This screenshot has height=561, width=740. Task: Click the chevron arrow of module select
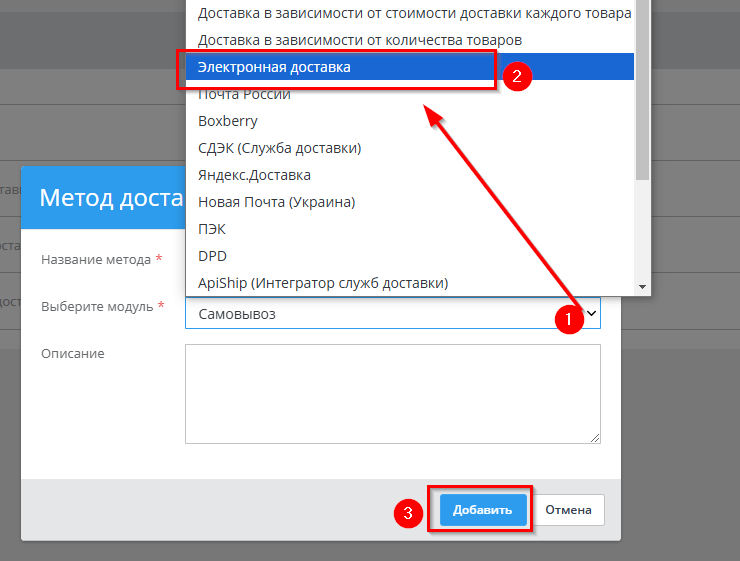[x=591, y=314]
